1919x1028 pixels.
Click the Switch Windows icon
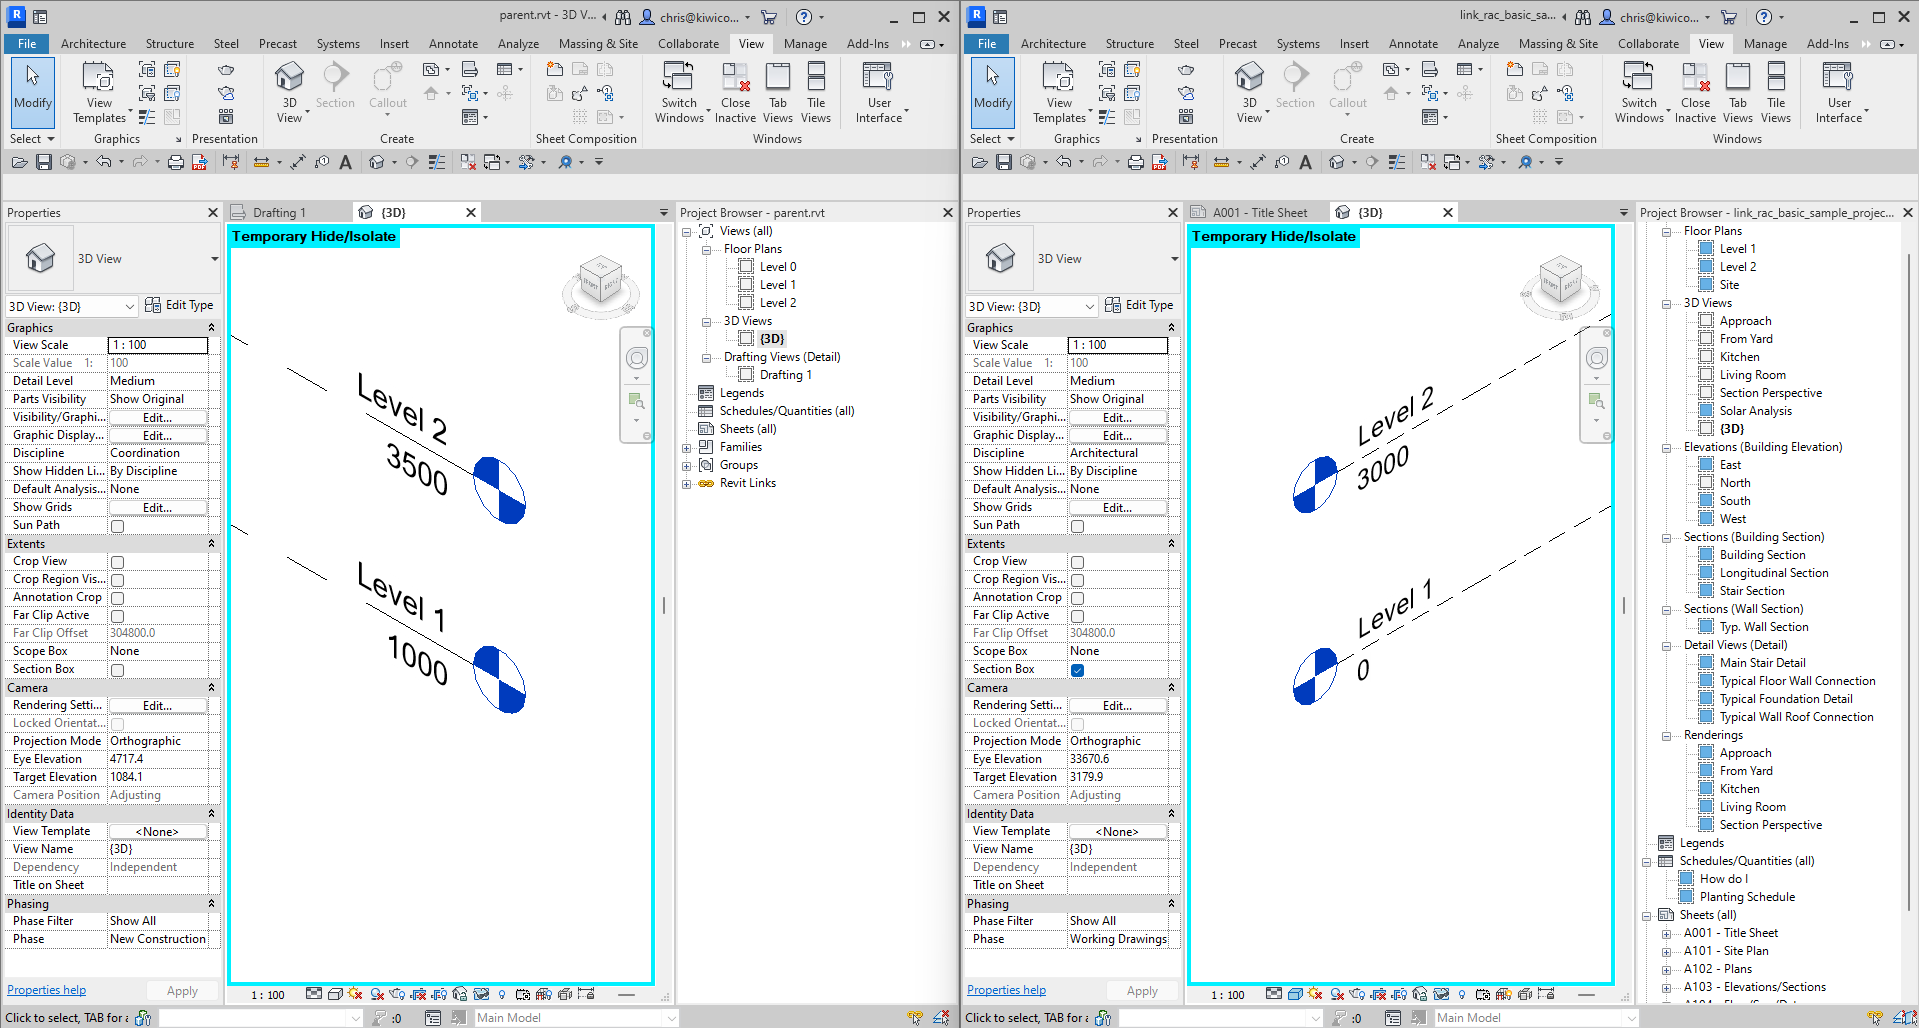[x=679, y=90]
